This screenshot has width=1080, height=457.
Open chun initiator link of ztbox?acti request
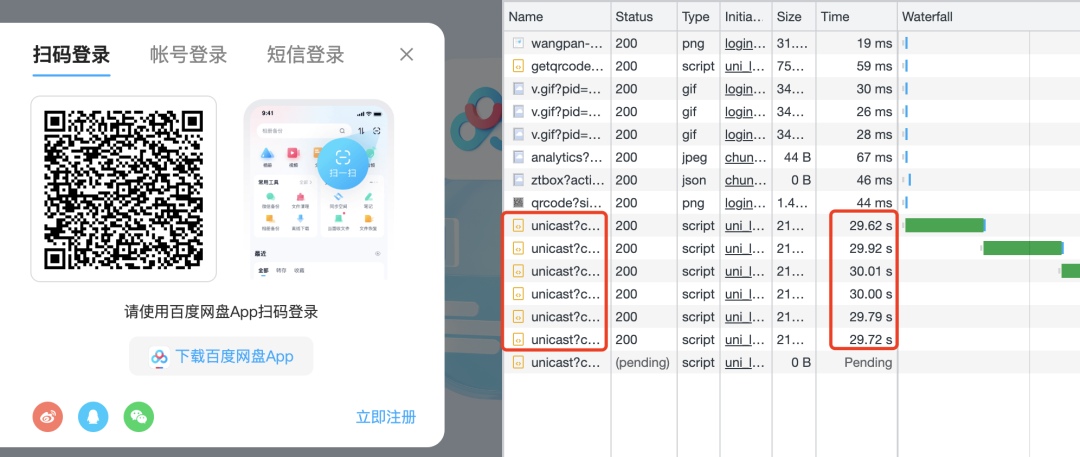(x=745, y=180)
